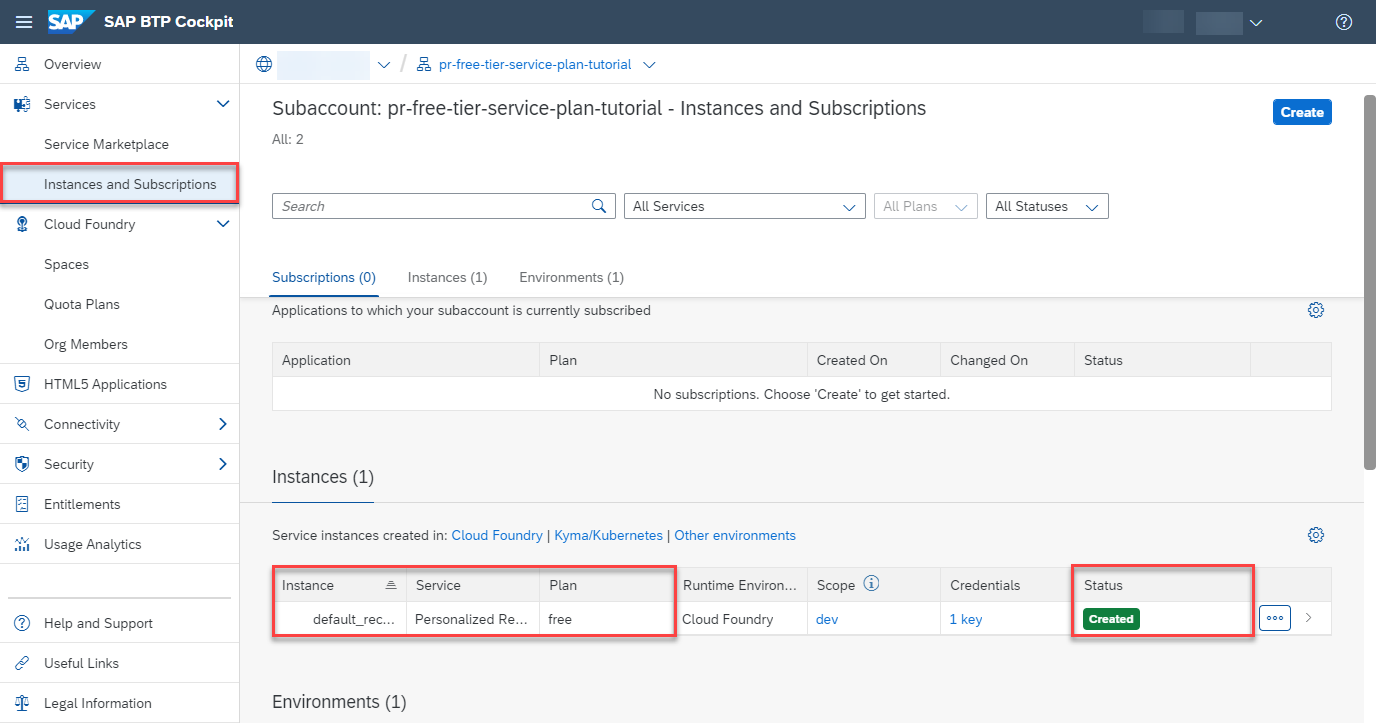Click the Other environments link
Viewport: 1376px width, 723px height.
[x=735, y=535]
